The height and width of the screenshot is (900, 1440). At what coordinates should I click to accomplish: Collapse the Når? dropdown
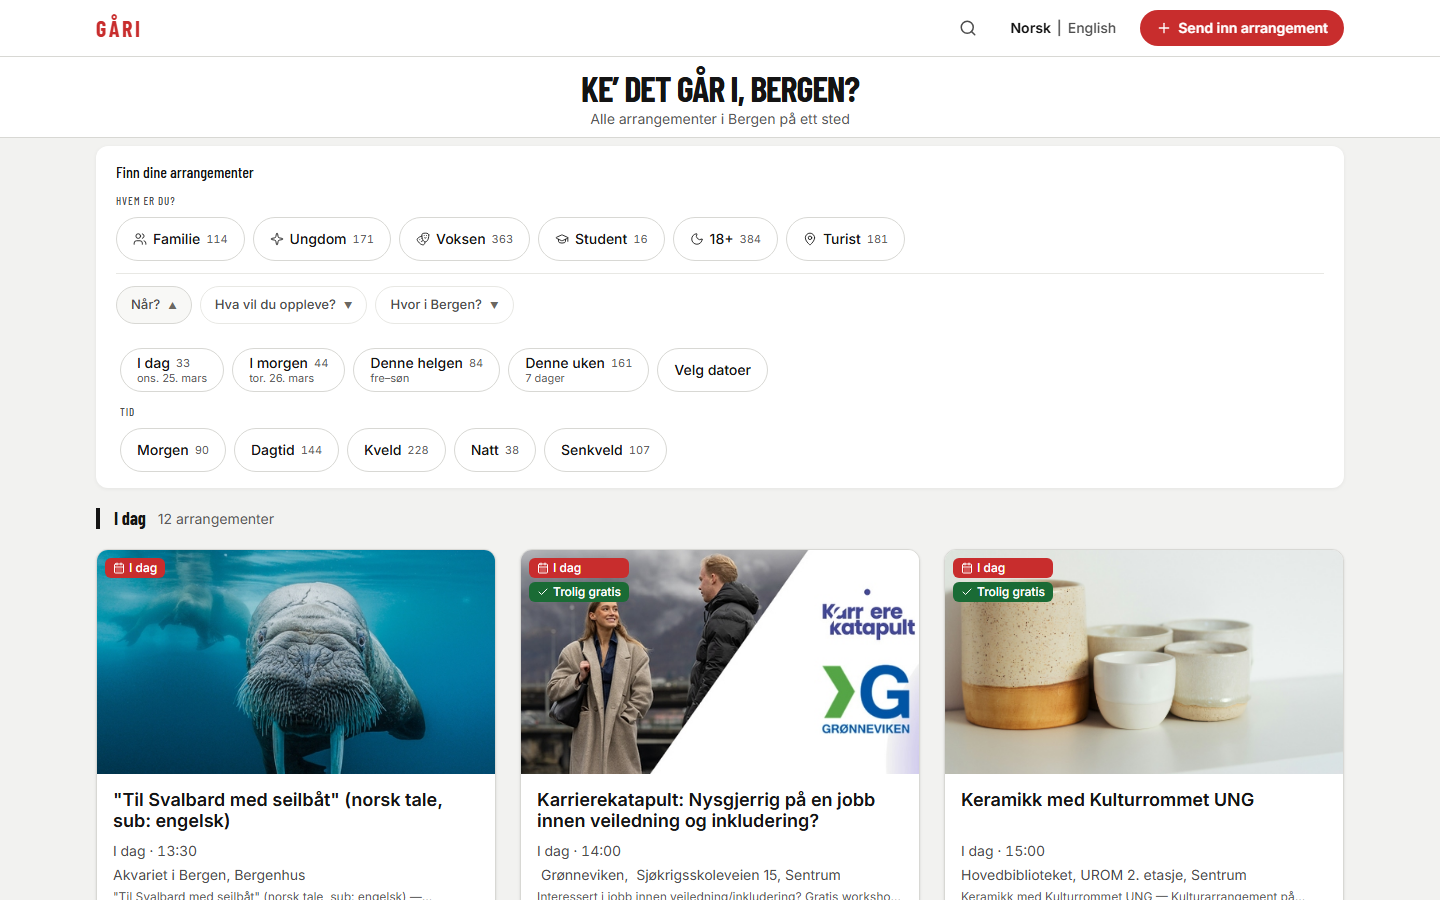pyautogui.click(x=153, y=305)
